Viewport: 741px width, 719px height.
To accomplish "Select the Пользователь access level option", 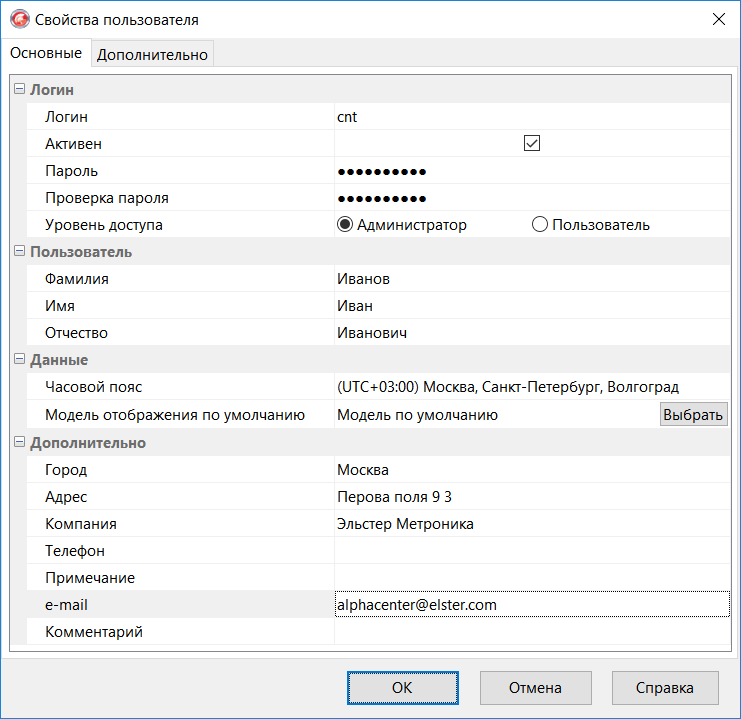I will (540, 225).
